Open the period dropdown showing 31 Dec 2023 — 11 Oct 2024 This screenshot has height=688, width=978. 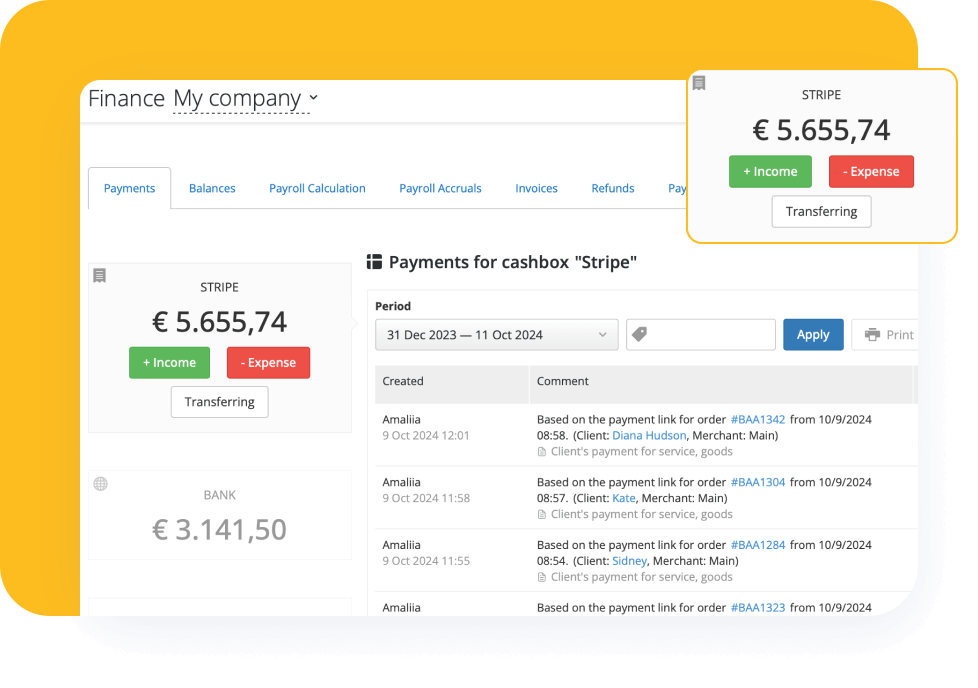(496, 334)
